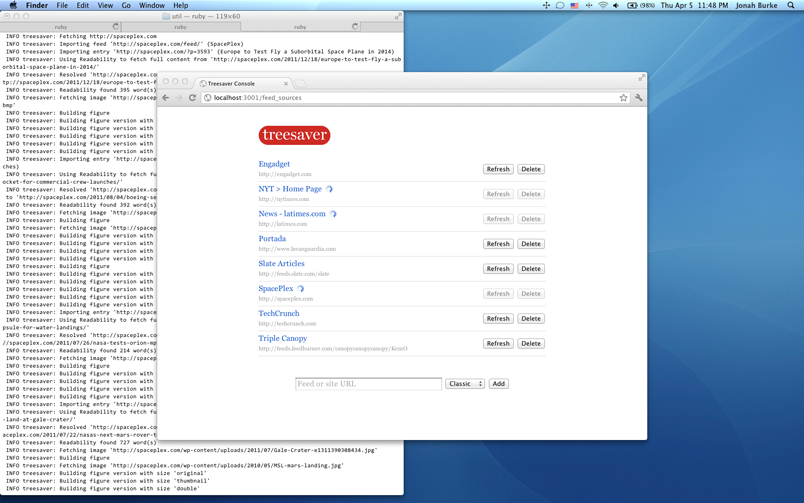Click the US flag input source icon
804x503 pixels.
pyautogui.click(x=574, y=6)
